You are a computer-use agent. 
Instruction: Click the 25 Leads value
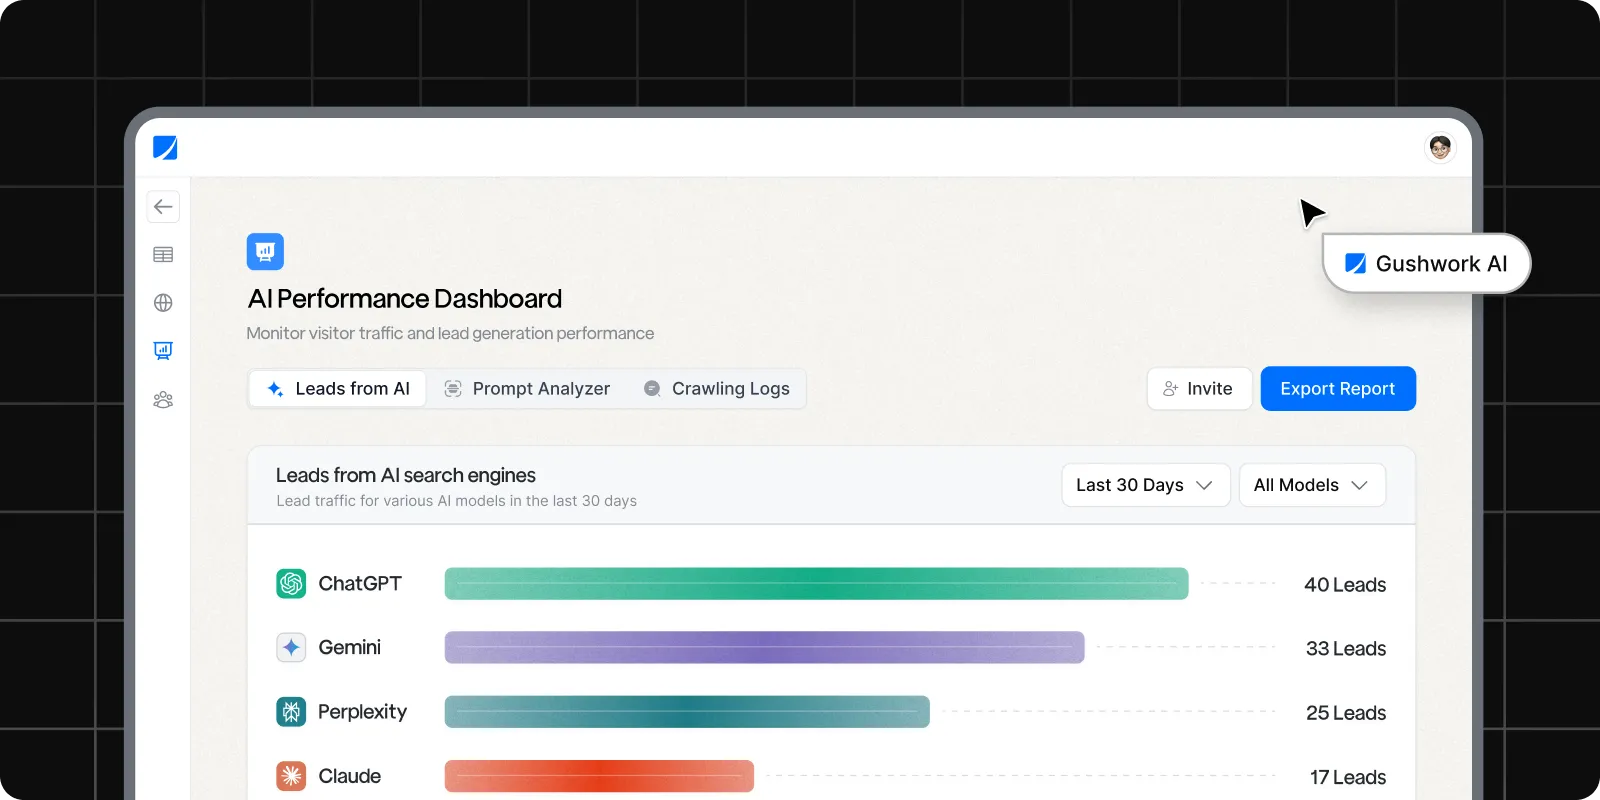(1346, 713)
